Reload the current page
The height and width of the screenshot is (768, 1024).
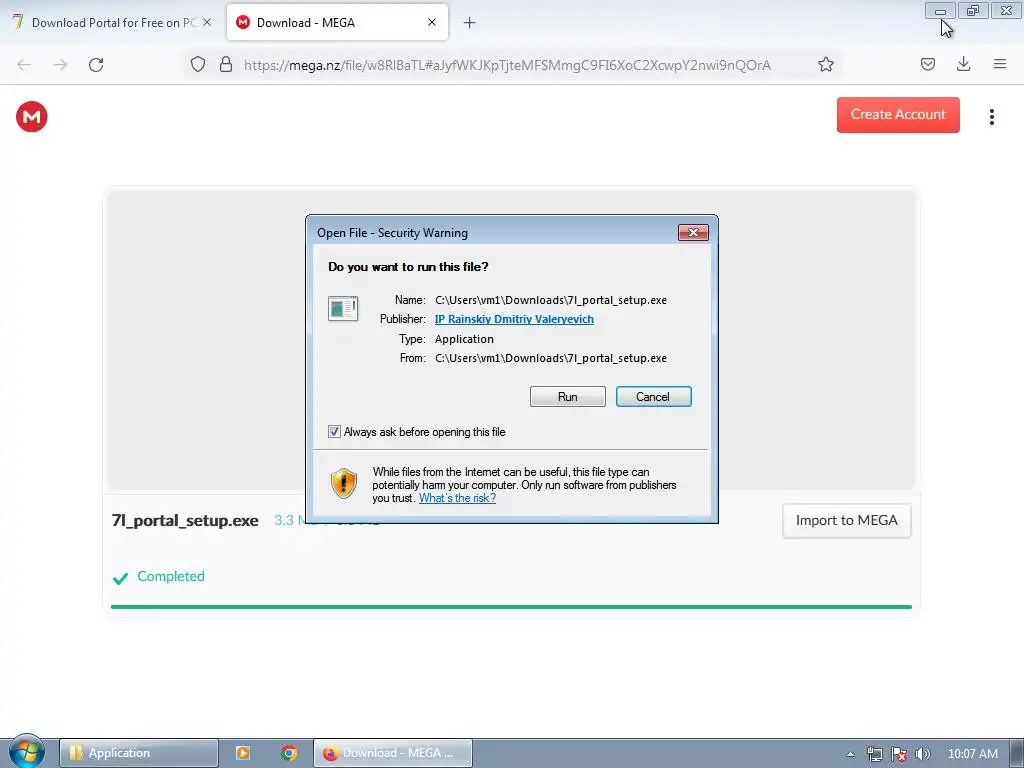point(96,65)
